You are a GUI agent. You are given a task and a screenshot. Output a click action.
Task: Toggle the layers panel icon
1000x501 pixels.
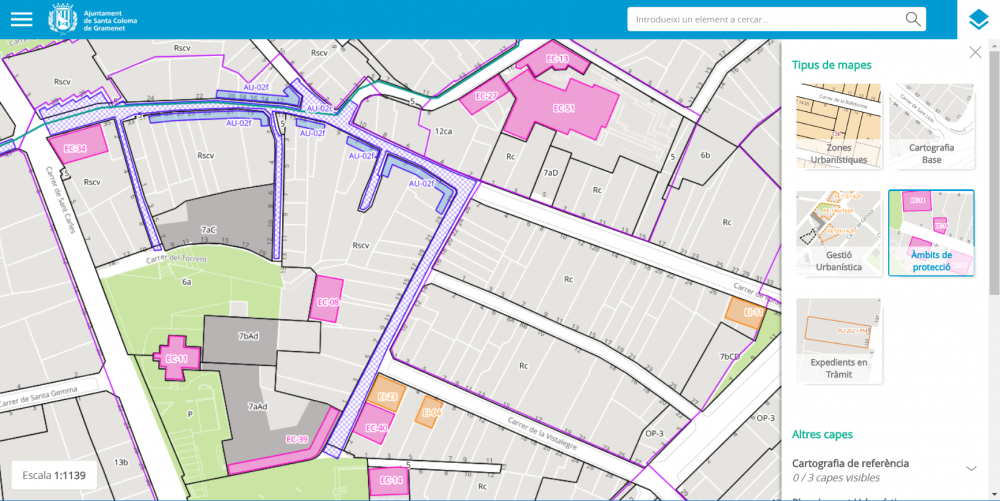[x=978, y=20]
